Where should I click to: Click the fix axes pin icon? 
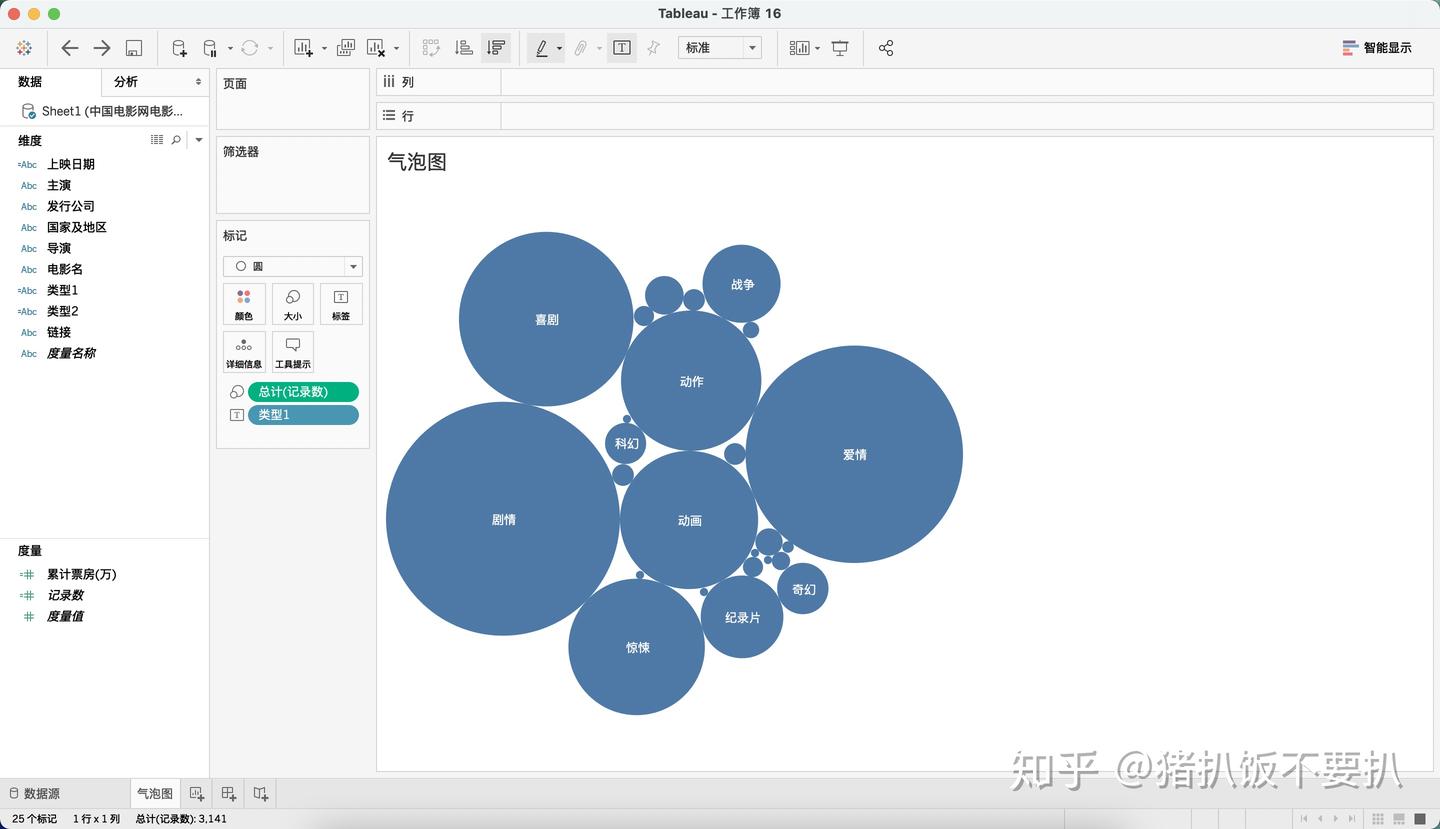[x=654, y=48]
